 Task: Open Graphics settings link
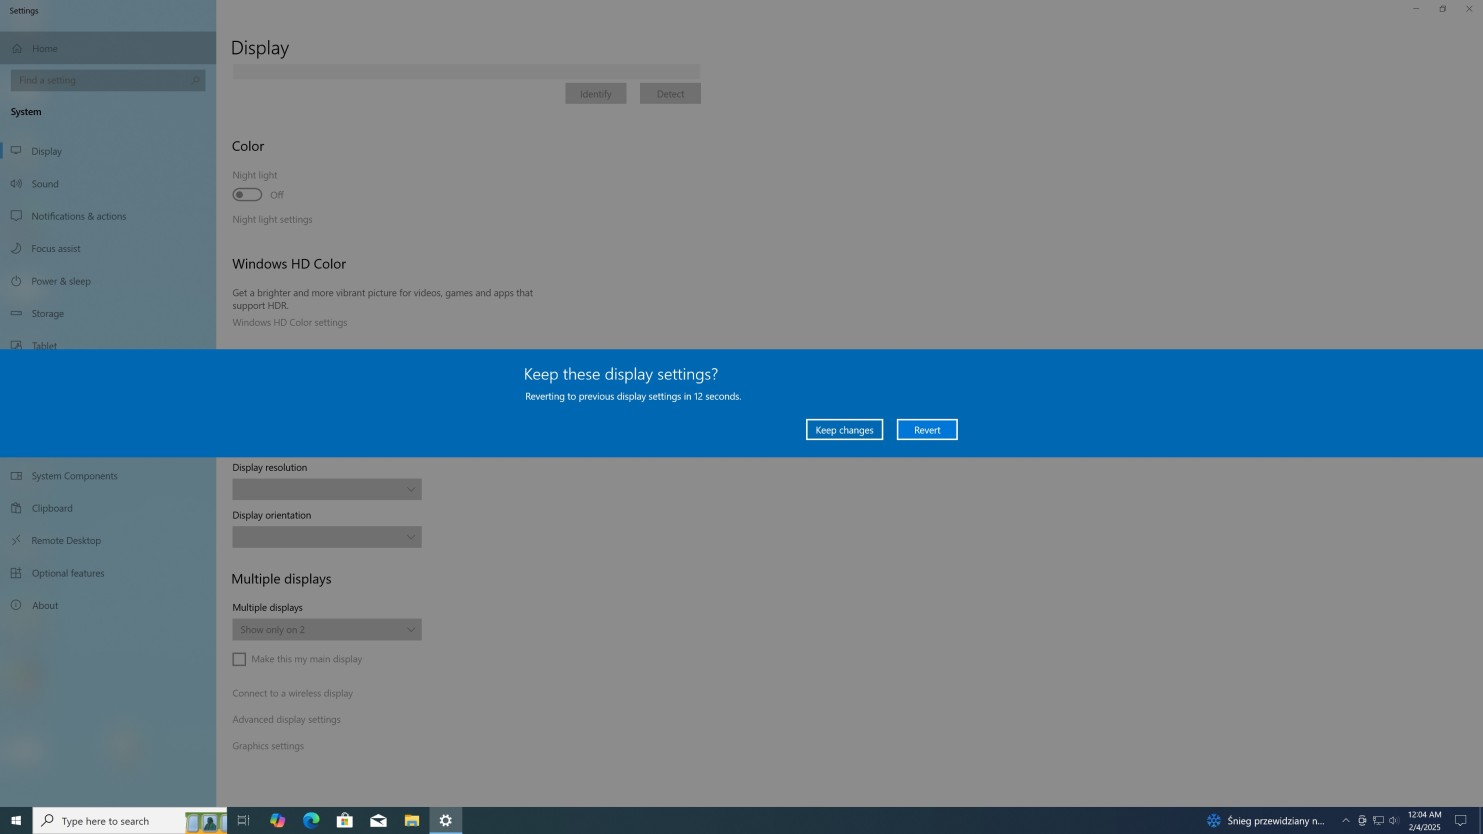(268, 746)
